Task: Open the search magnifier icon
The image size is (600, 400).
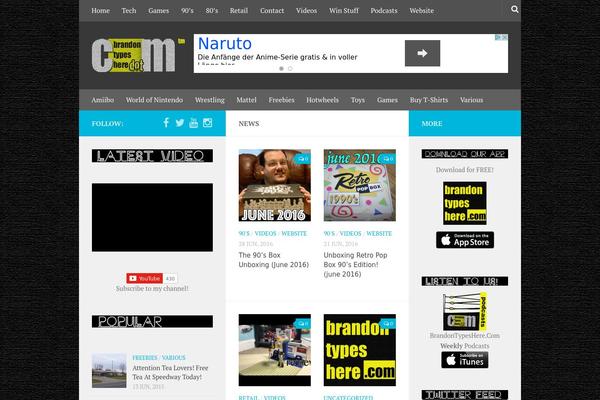Action: (x=515, y=9)
